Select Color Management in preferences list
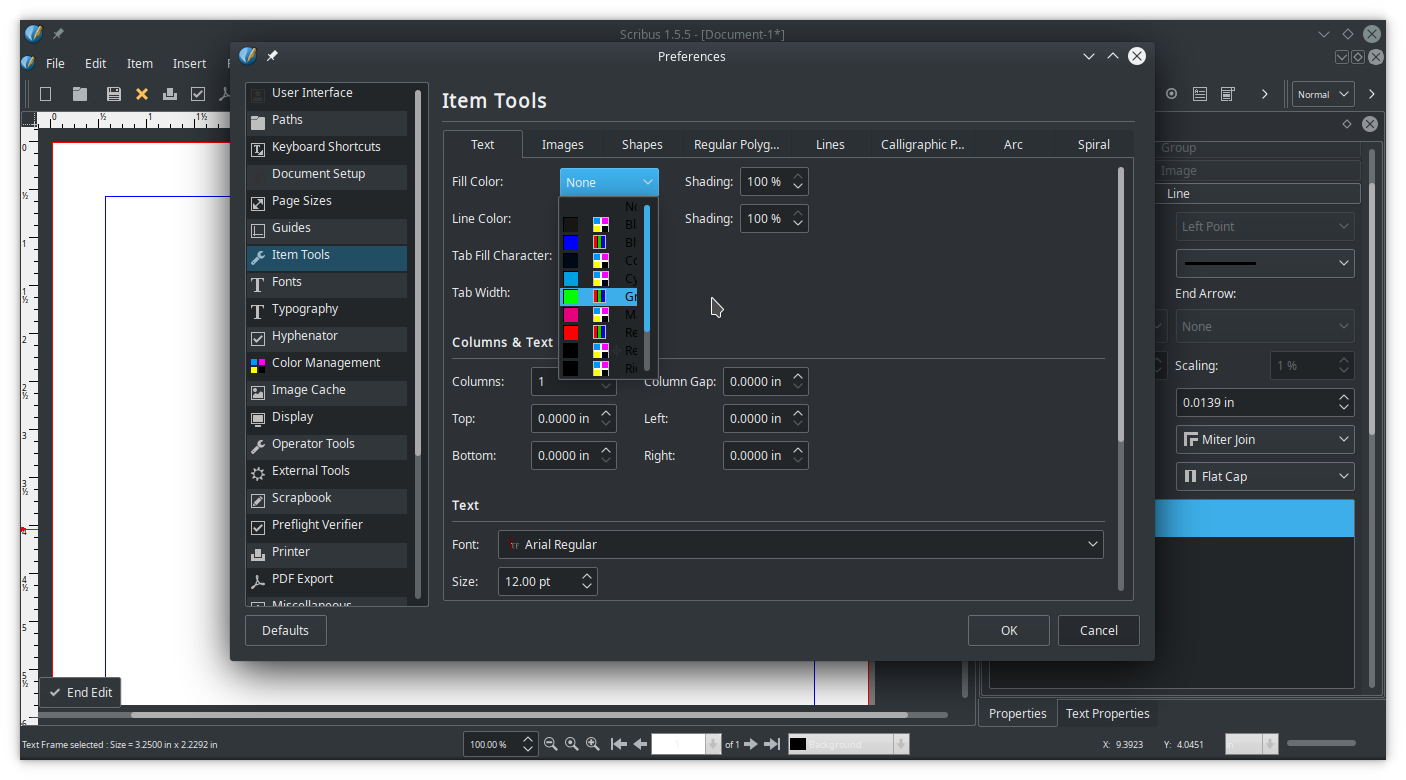 tap(326, 363)
